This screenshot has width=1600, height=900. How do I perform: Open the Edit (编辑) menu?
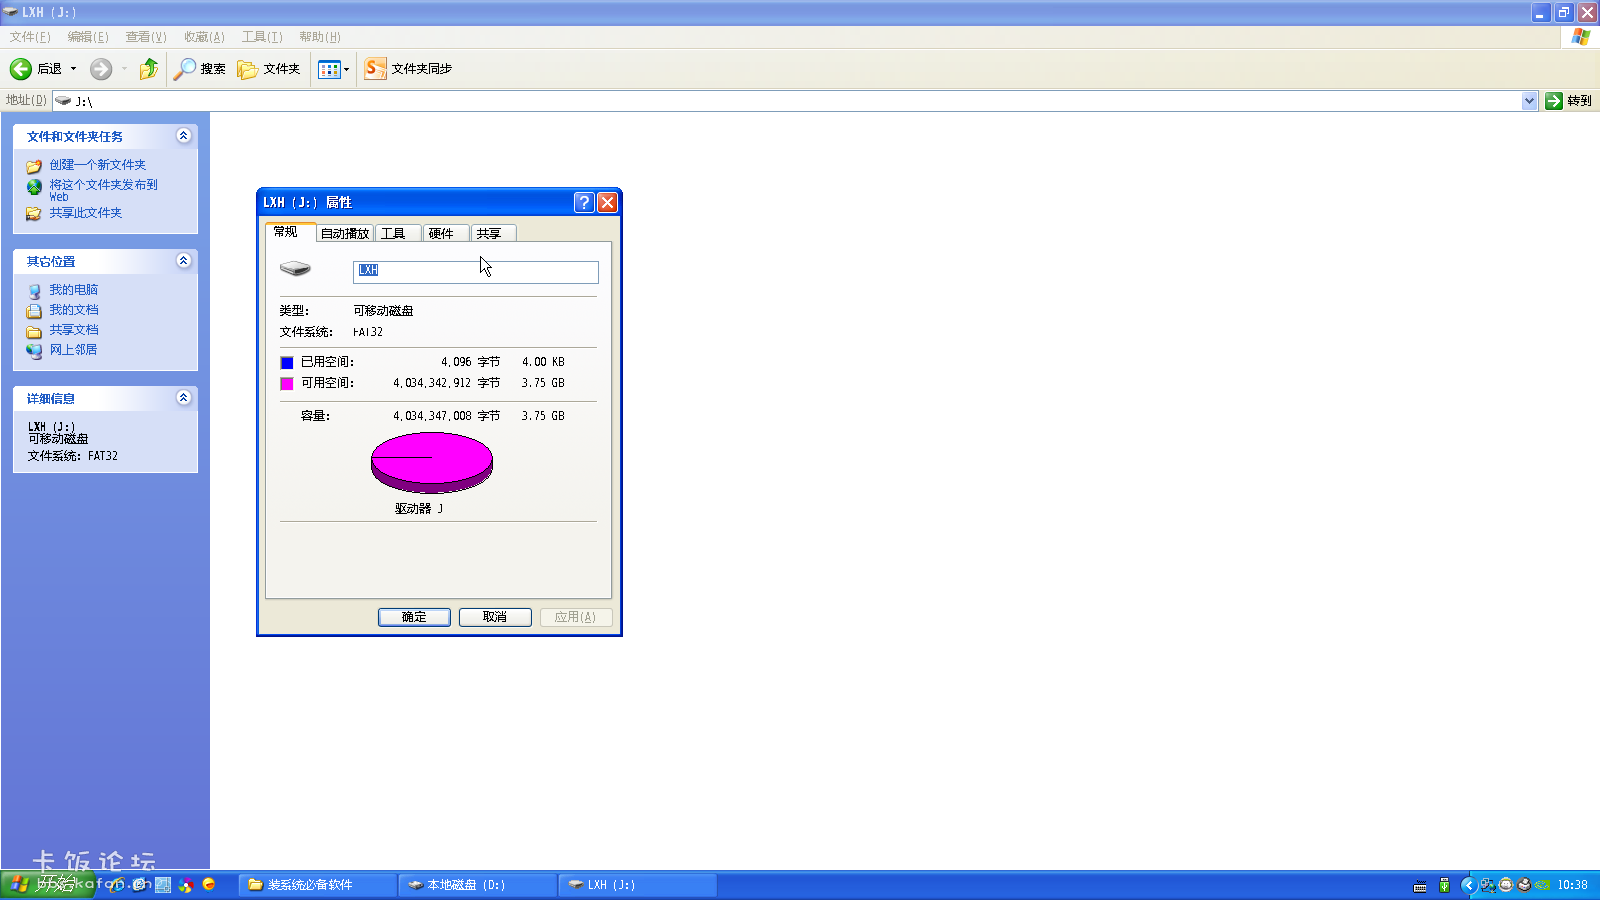tap(88, 37)
